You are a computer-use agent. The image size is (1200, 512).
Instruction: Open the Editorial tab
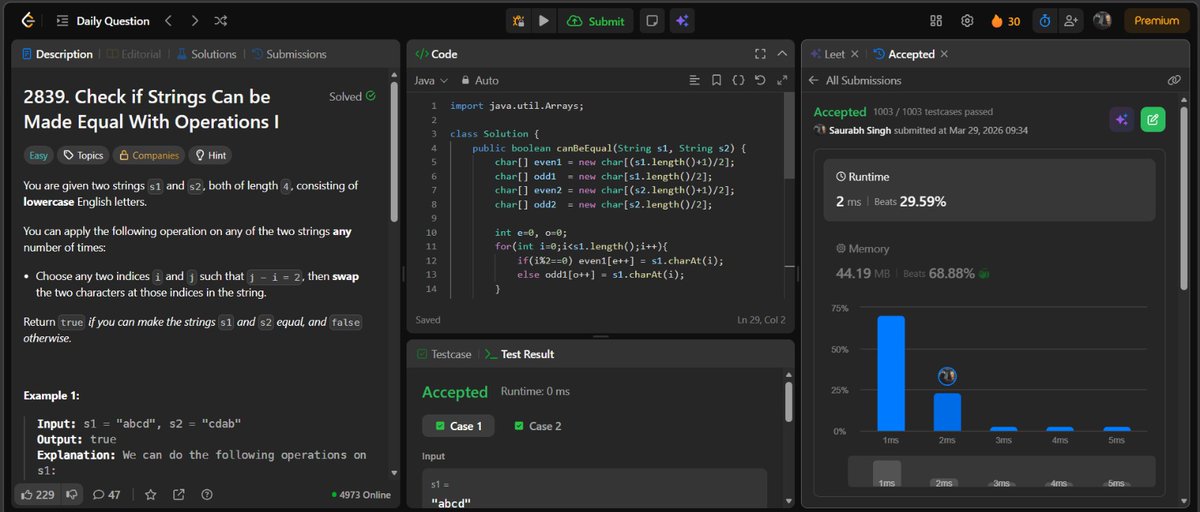[135, 54]
